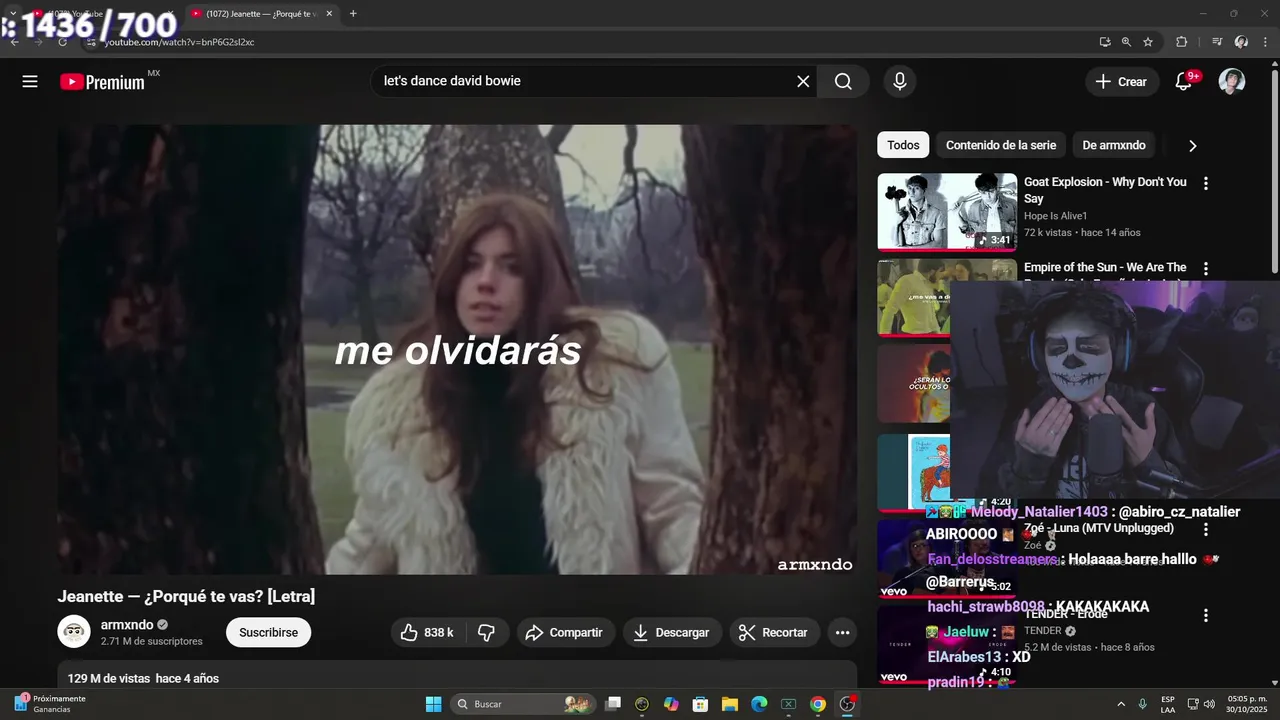Viewport: 1280px width, 720px height.
Task: Show hidden system tray icons
Action: pos(1121,704)
